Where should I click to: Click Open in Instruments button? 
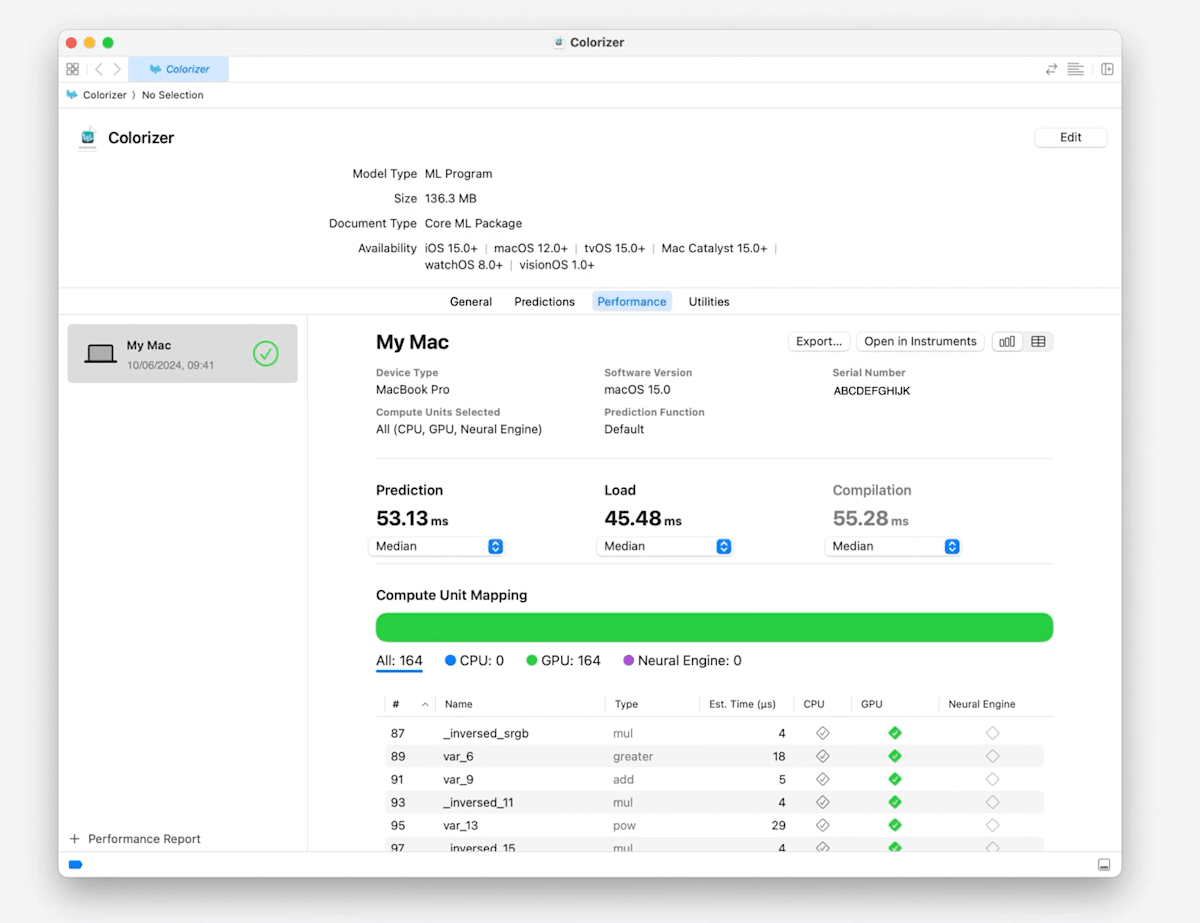click(920, 341)
